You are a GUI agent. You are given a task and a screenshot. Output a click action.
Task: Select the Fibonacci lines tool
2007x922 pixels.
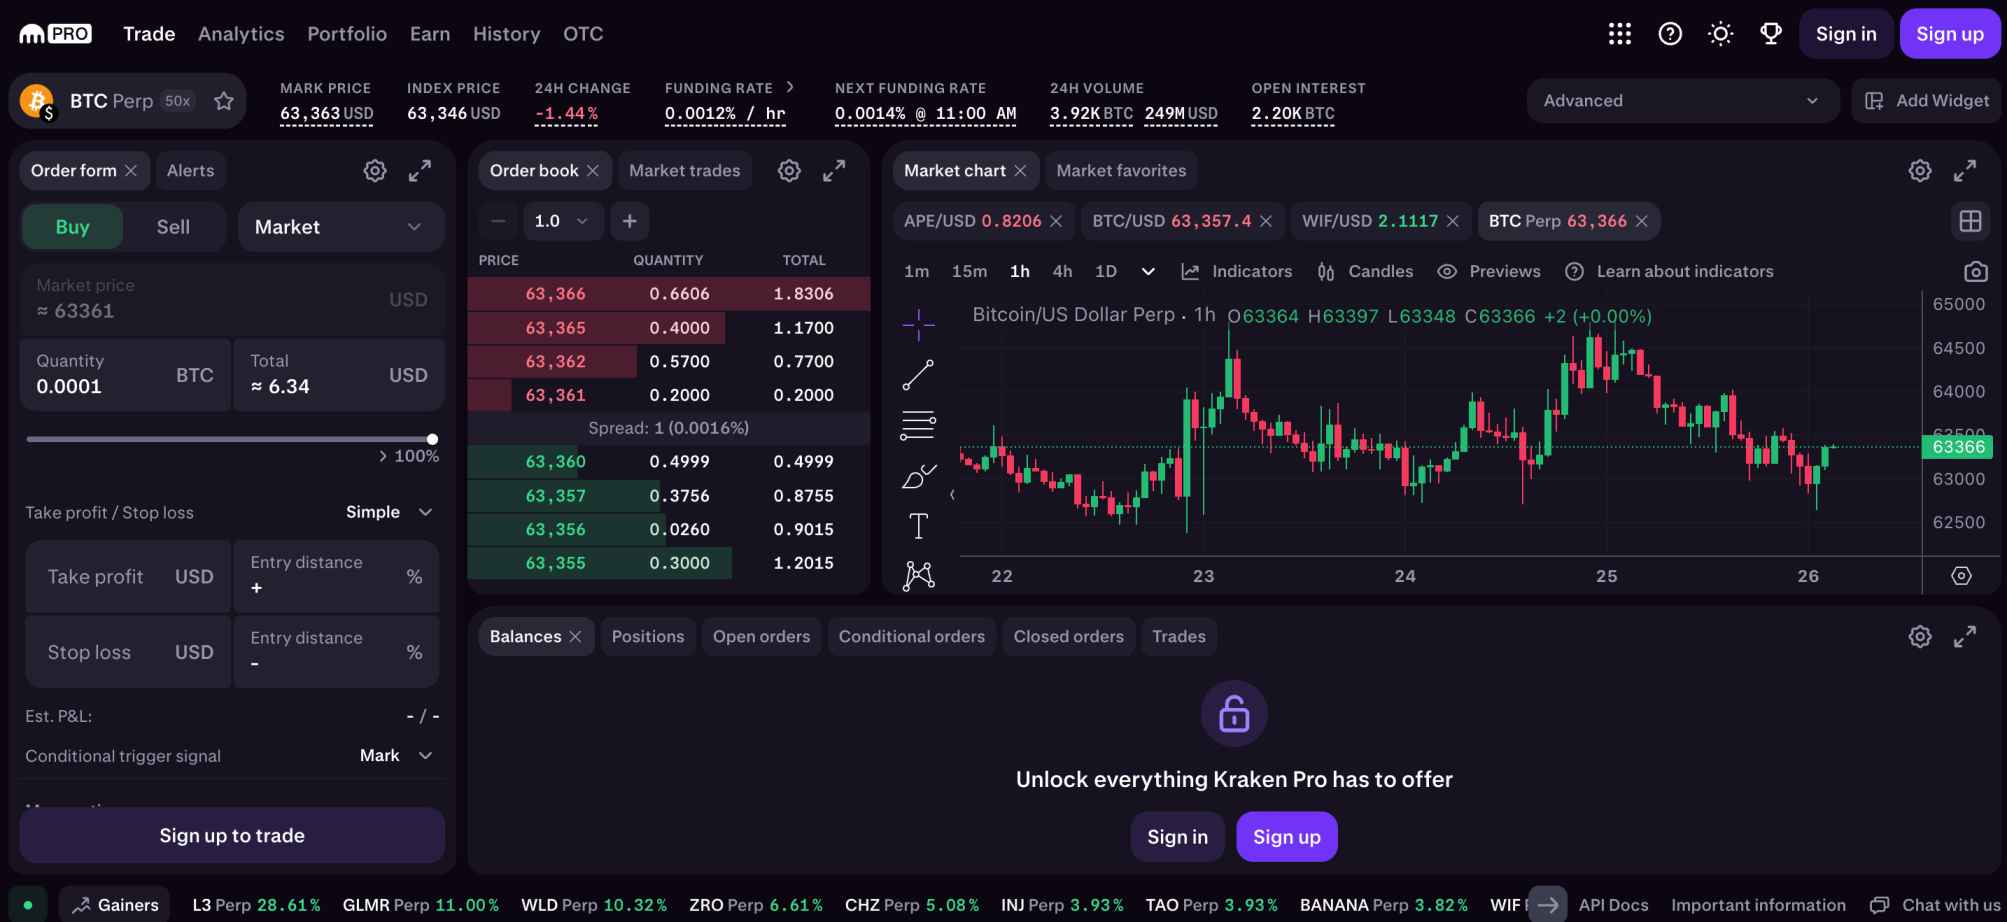[x=918, y=426]
